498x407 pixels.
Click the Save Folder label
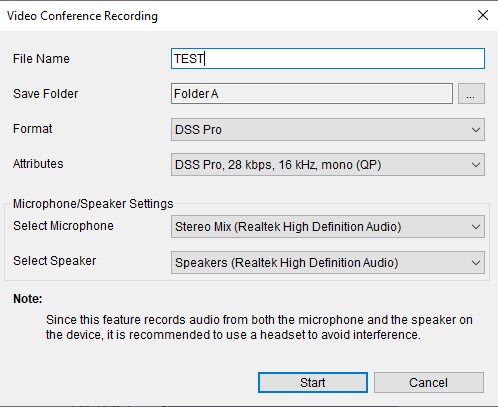[x=46, y=94]
